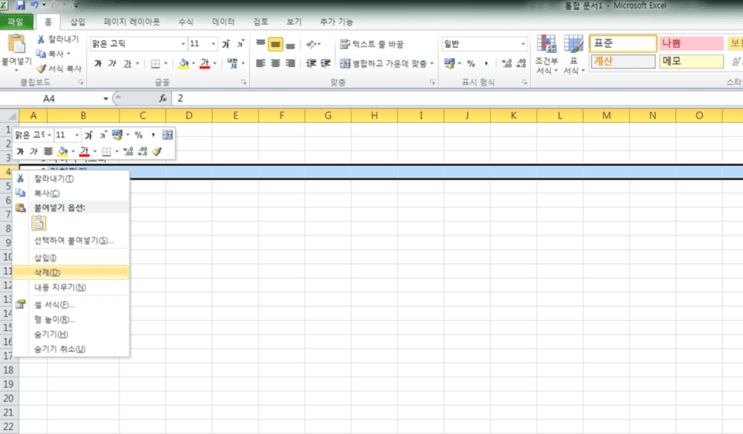Click the Merge and Center (병합하고 가운데 맞춤) icon
The width and height of the screenshot is (743, 434).
tap(345, 63)
